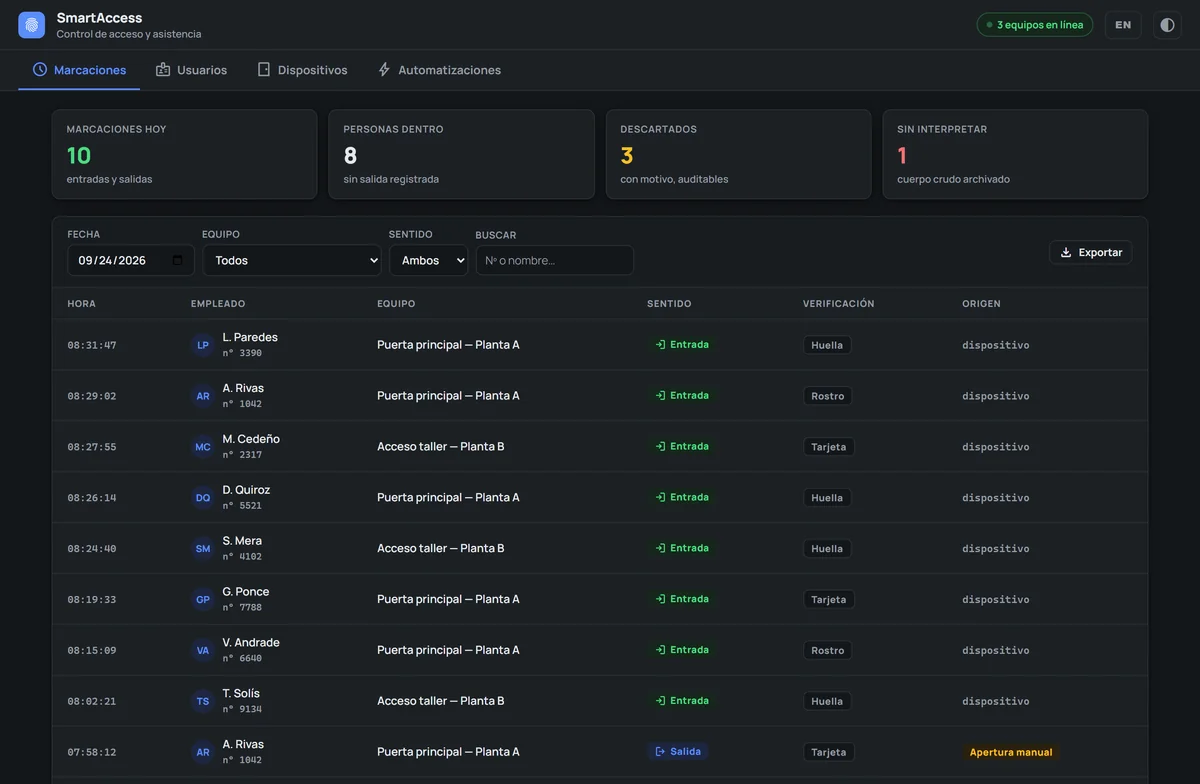Switch language with the EN button

coord(1123,25)
